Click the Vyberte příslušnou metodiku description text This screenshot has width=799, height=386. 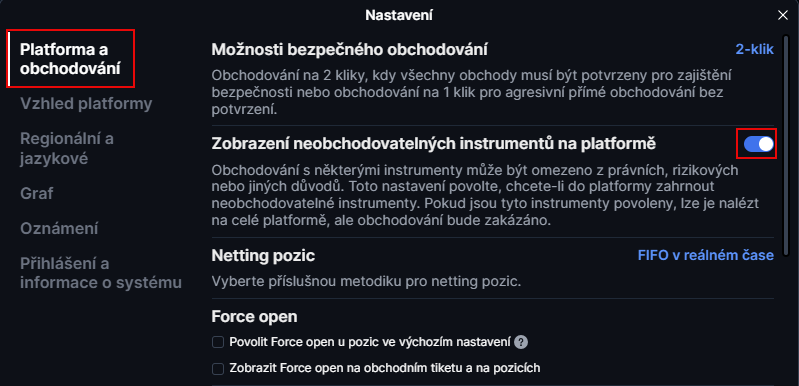(366, 281)
